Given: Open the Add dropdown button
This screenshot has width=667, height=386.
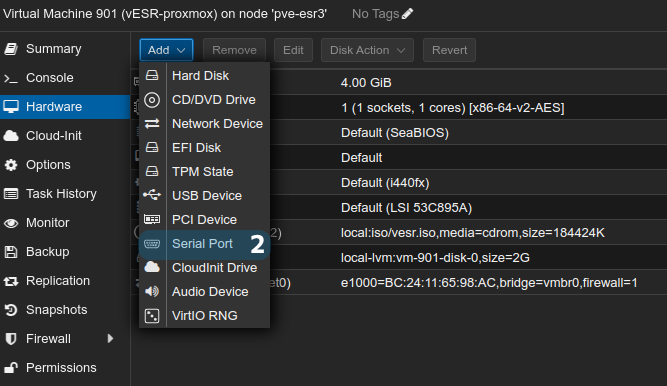Looking at the screenshot, I should [166, 50].
